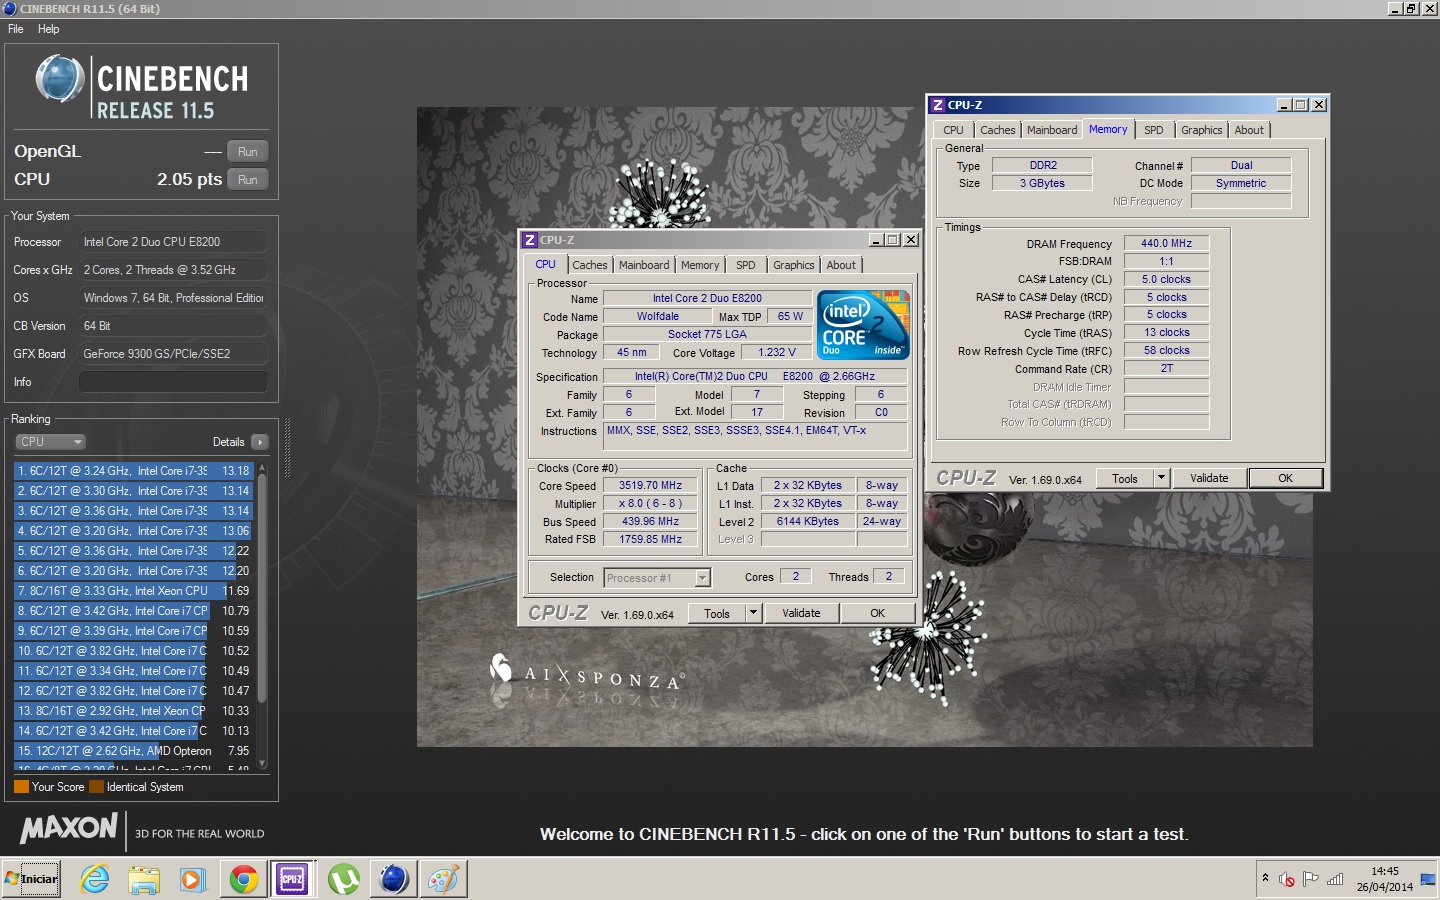Select ranking entry 15 AMD Opteron
Image resolution: width=1440 pixels, height=900 pixels.
133,751
